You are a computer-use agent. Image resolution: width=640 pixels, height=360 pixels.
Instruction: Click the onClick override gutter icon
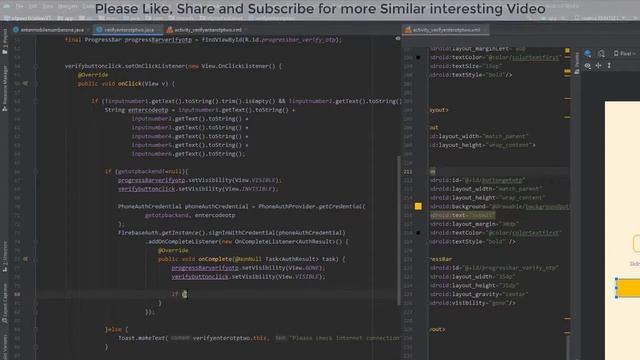point(25,83)
